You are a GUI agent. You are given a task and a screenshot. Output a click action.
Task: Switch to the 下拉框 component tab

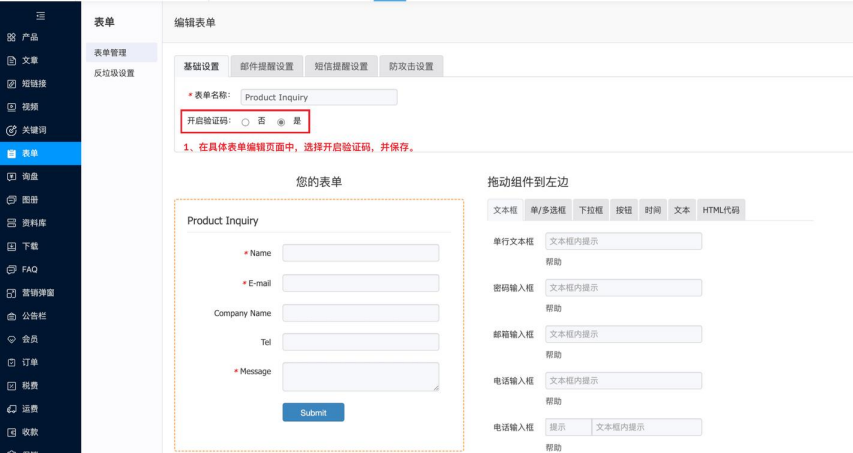tap(590, 210)
